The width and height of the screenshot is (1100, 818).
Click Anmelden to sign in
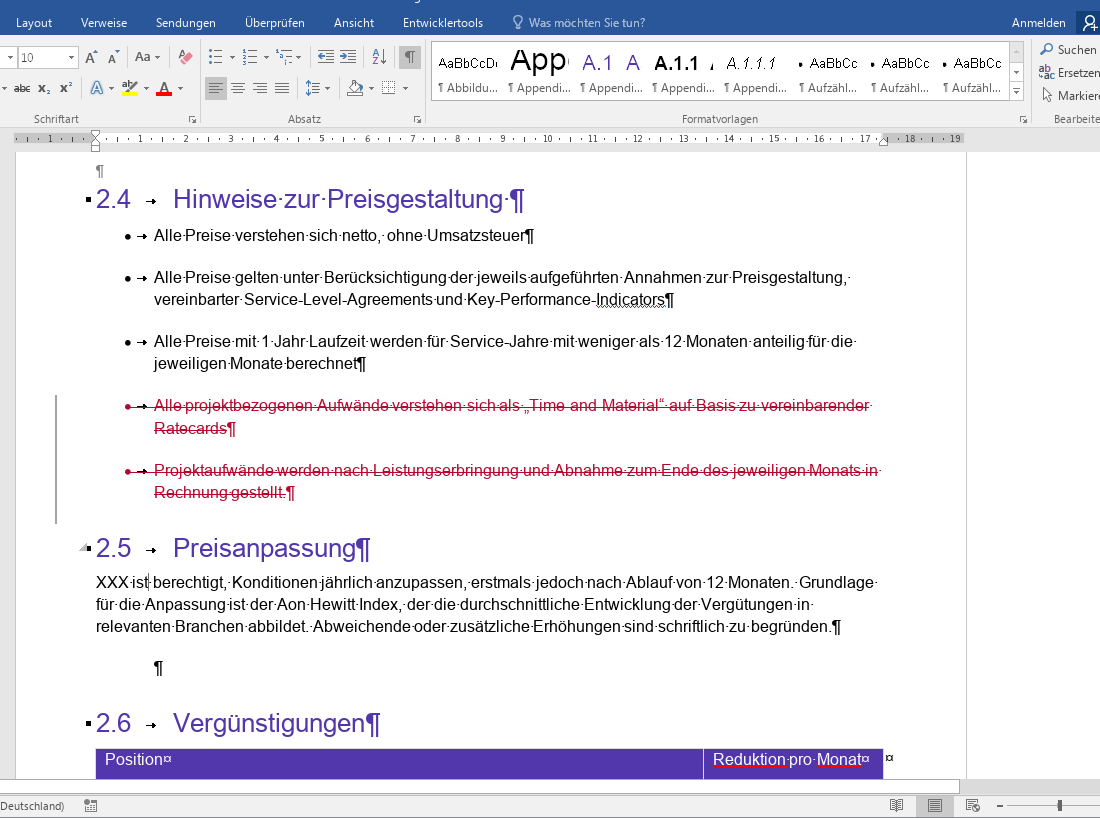coord(1038,22)
